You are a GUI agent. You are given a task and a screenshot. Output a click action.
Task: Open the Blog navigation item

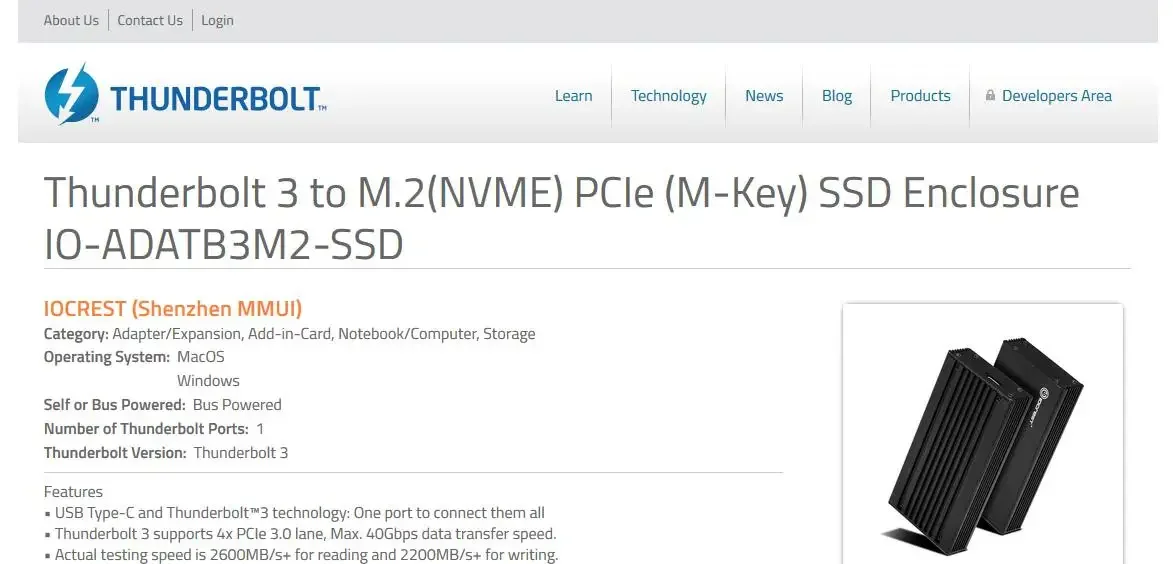(837, 96)
